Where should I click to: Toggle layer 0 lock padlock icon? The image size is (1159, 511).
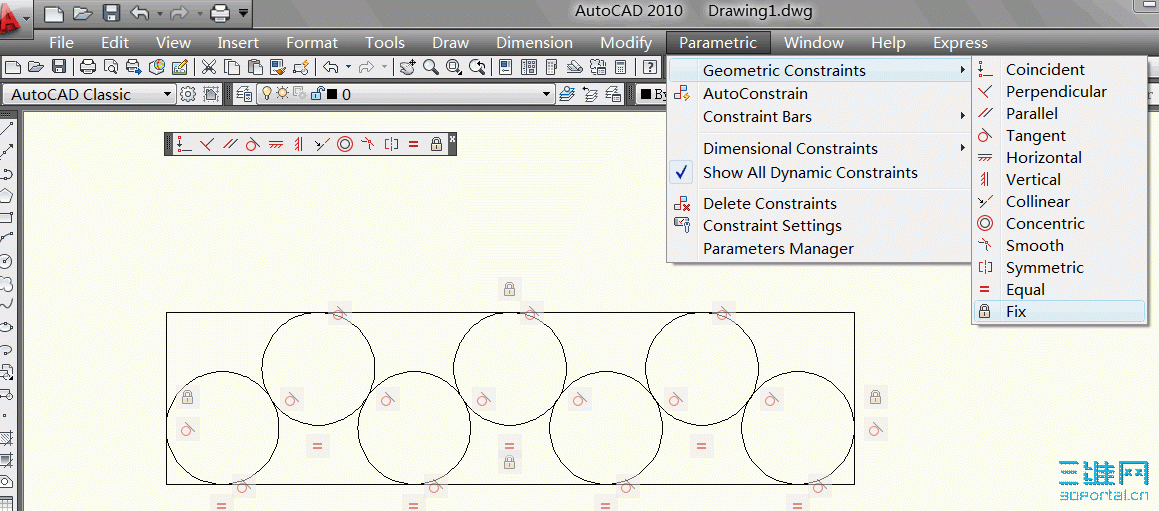coord(318,94)
